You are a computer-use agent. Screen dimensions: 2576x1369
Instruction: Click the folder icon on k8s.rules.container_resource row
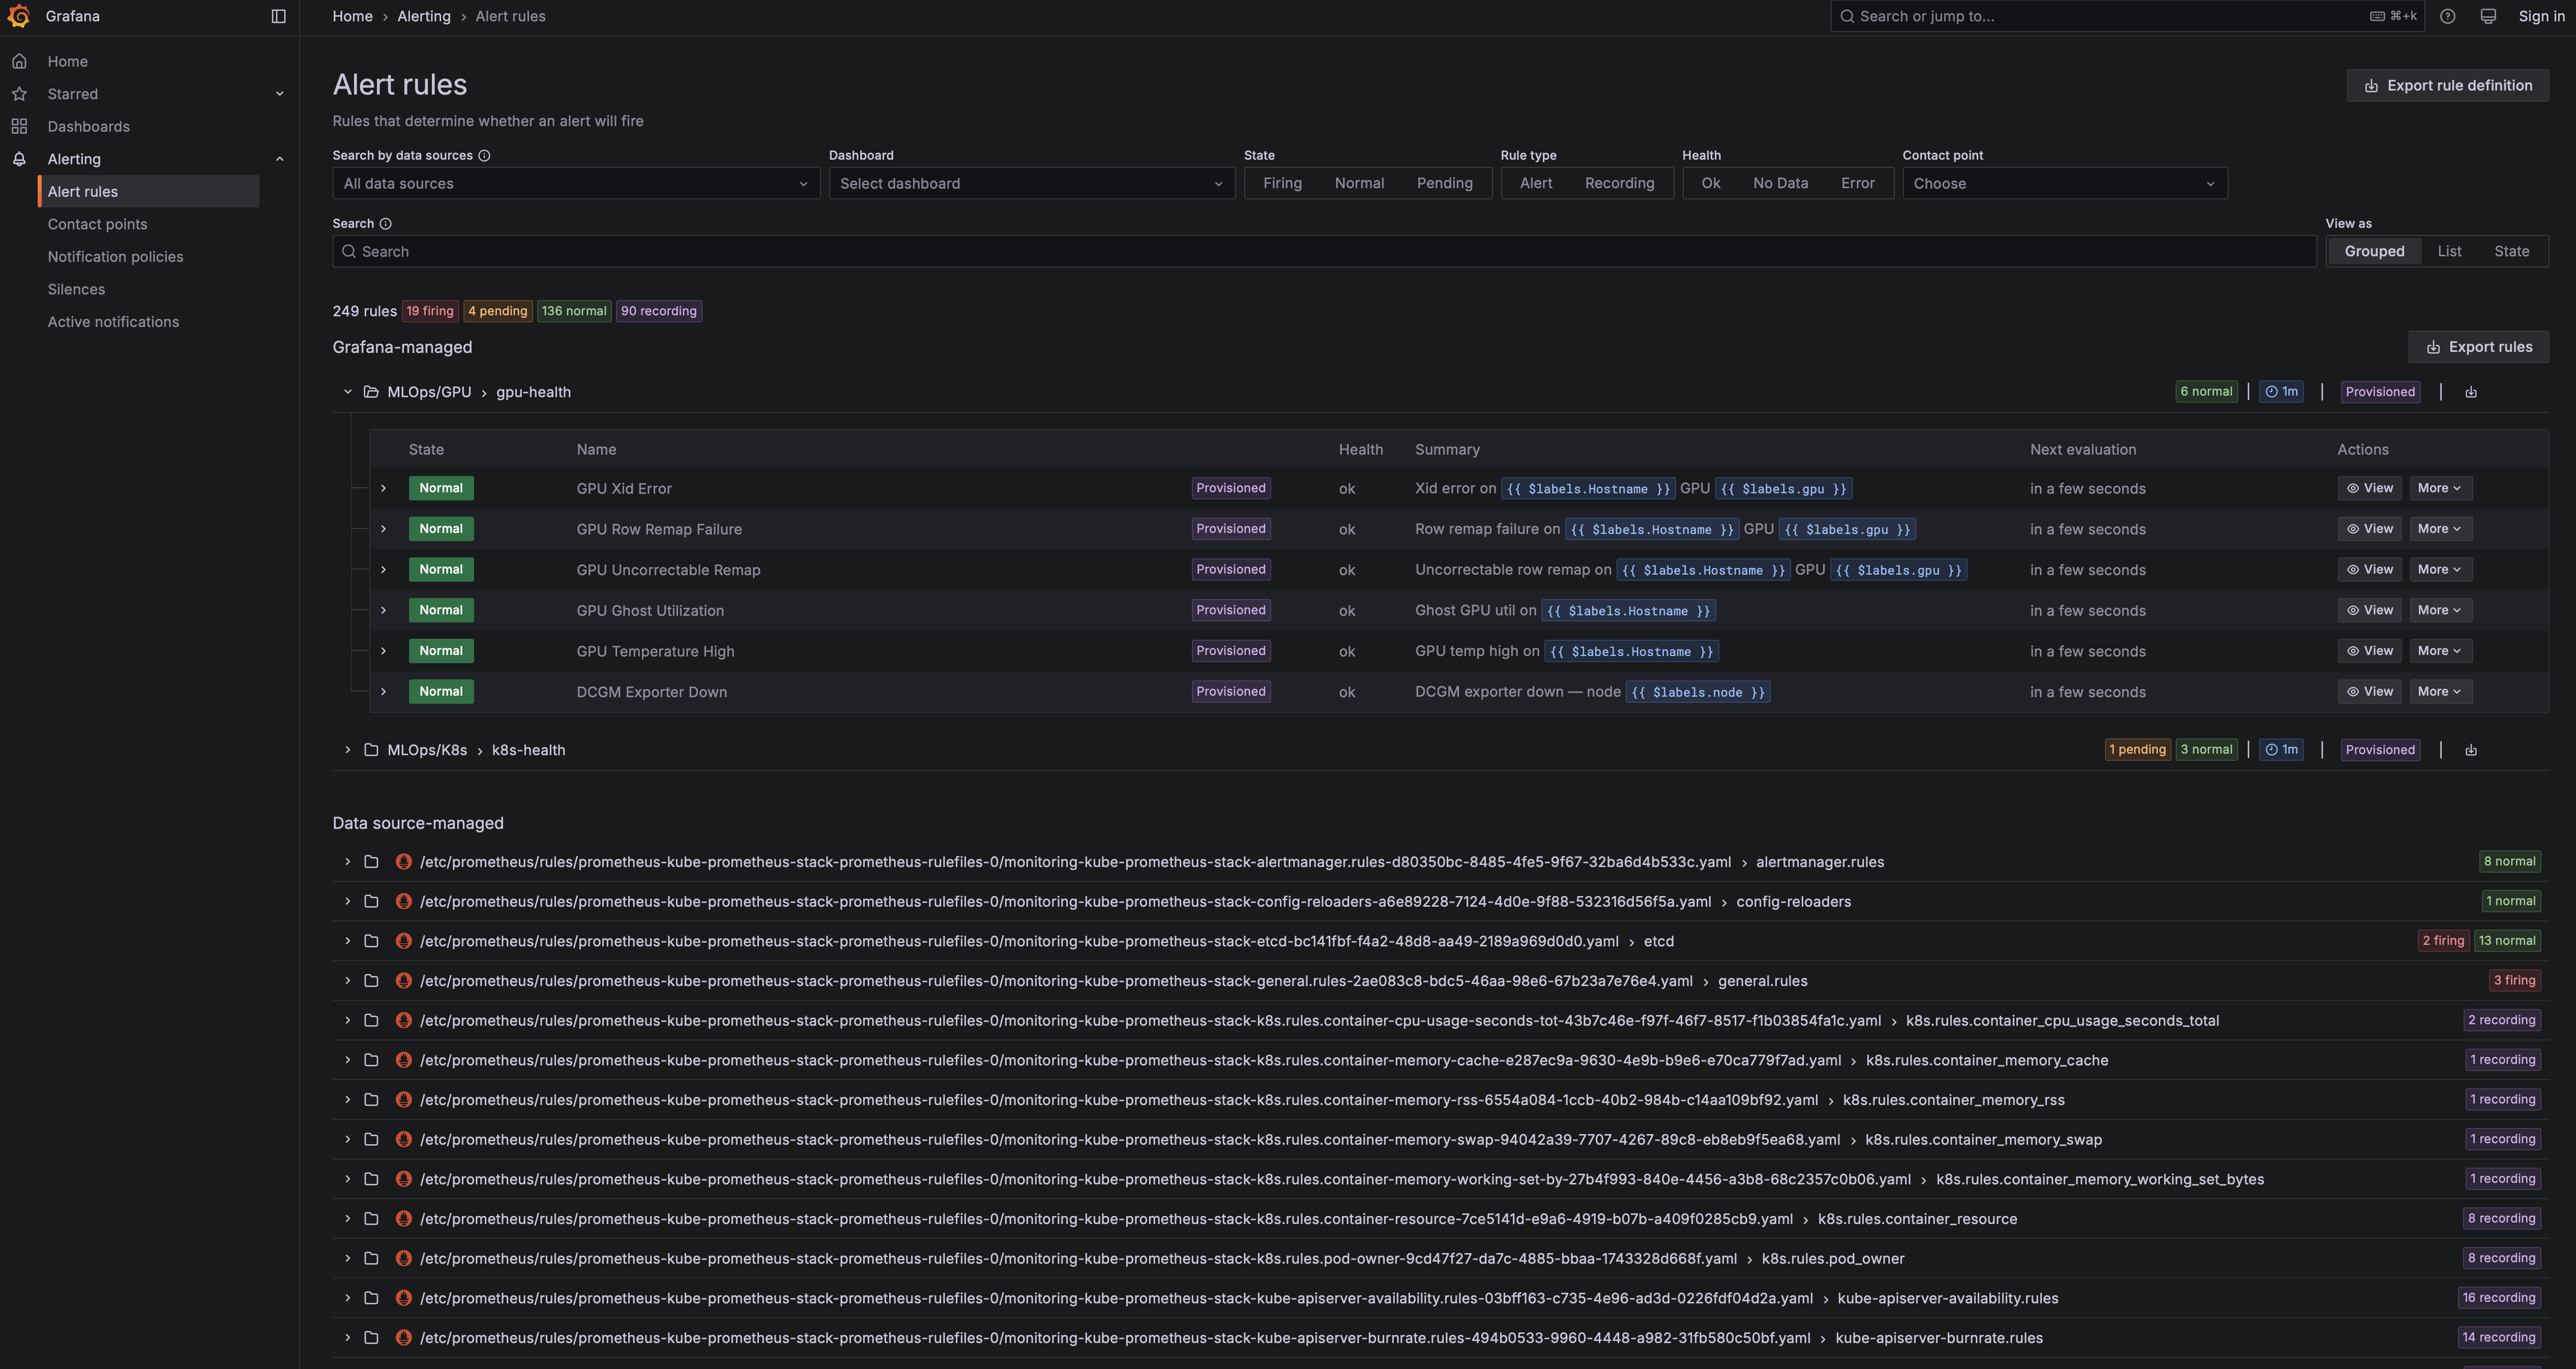[x=371, y=1219]
